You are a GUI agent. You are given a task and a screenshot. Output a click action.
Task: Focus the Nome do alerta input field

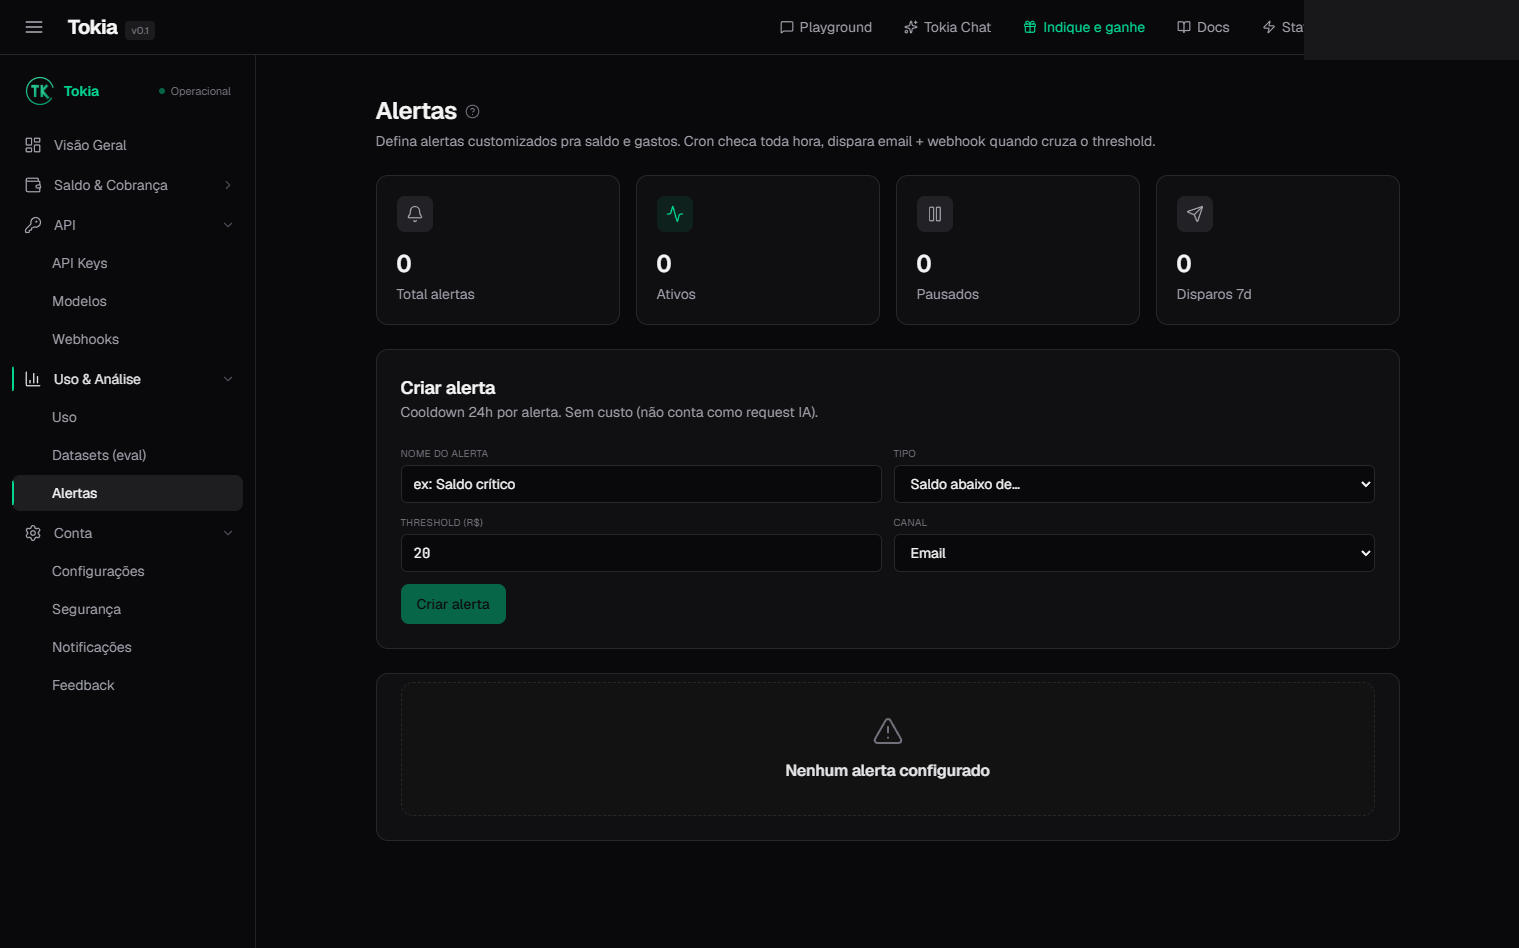click(641, 484)
